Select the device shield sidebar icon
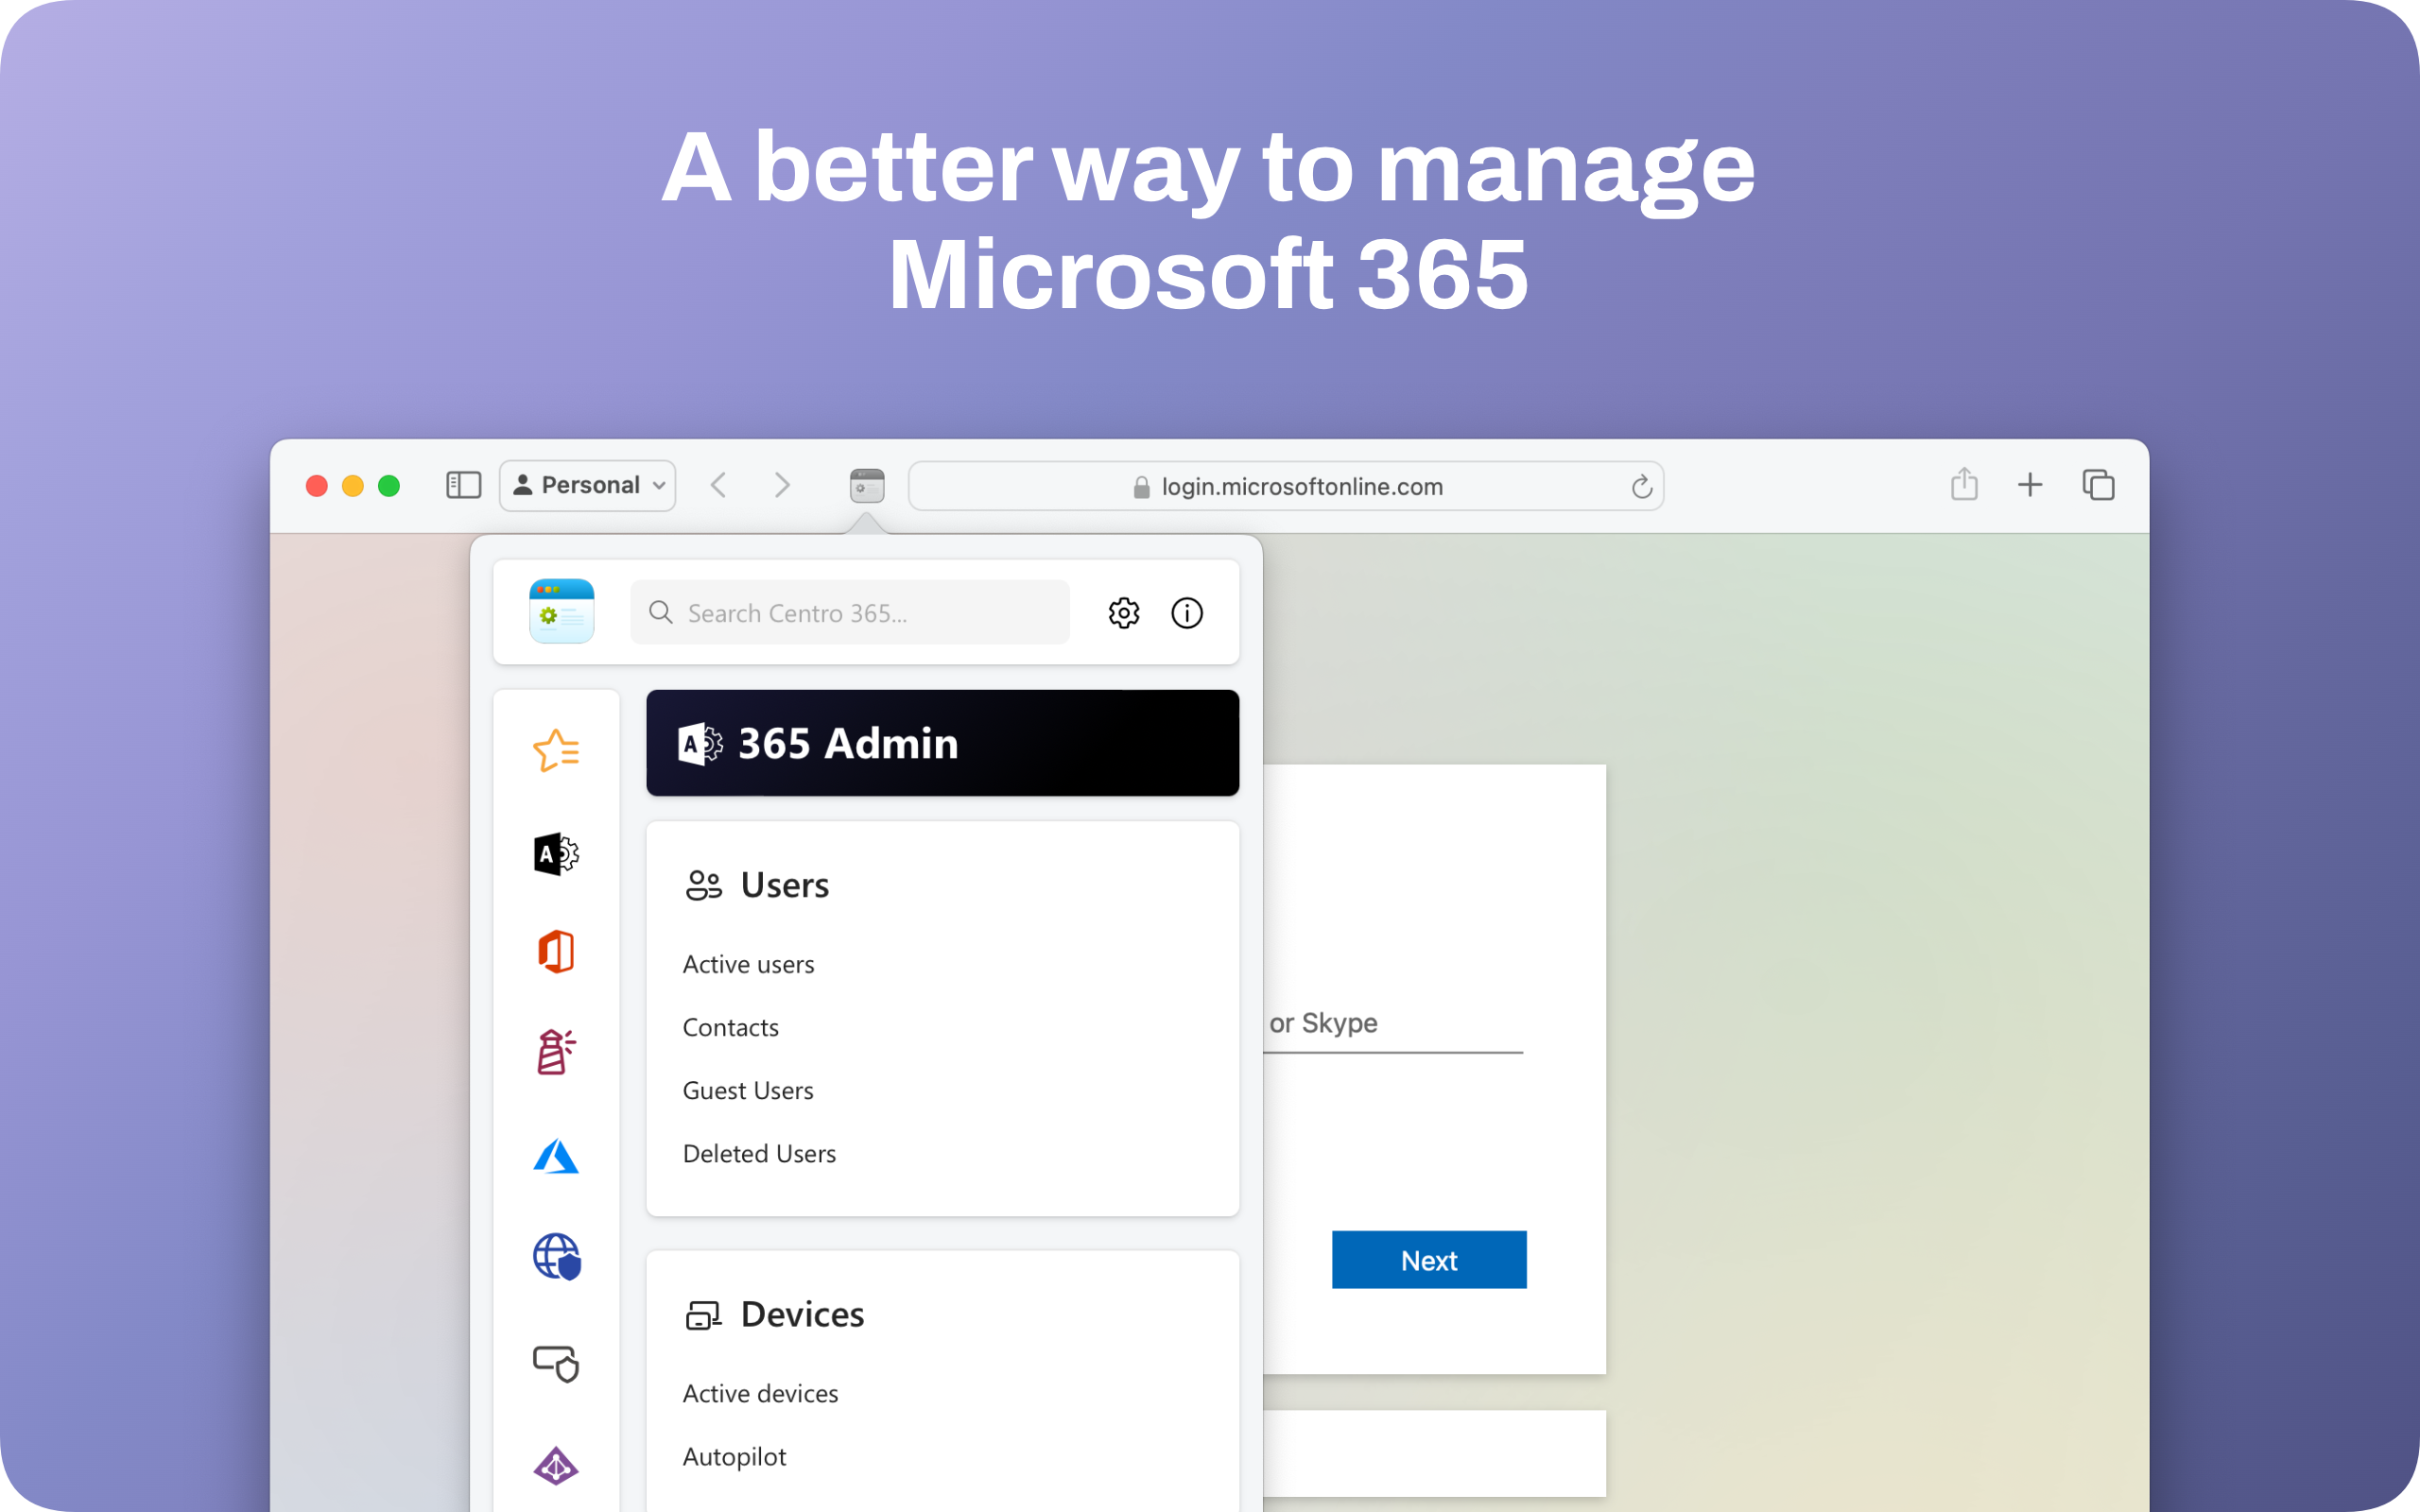The width and height of the screenshot is (2420, 1512). click(x=556, y=1363)
